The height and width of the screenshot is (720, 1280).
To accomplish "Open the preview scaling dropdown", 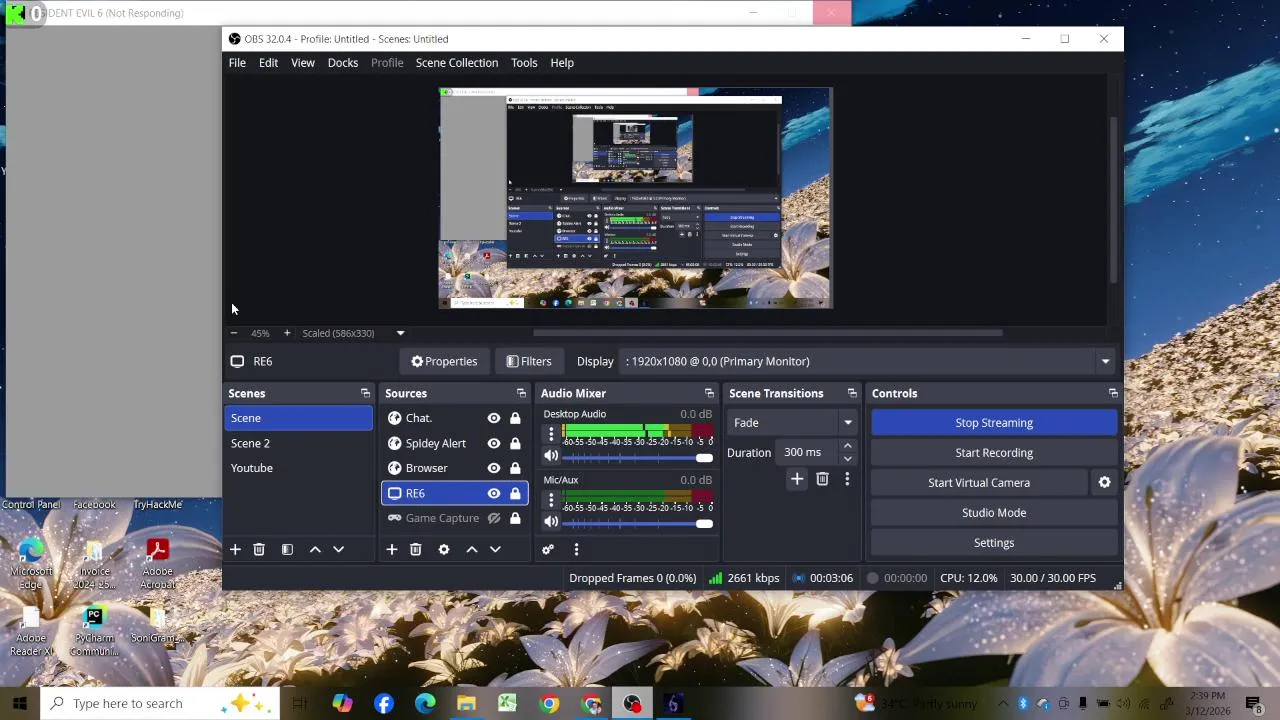I will point(400,333).
